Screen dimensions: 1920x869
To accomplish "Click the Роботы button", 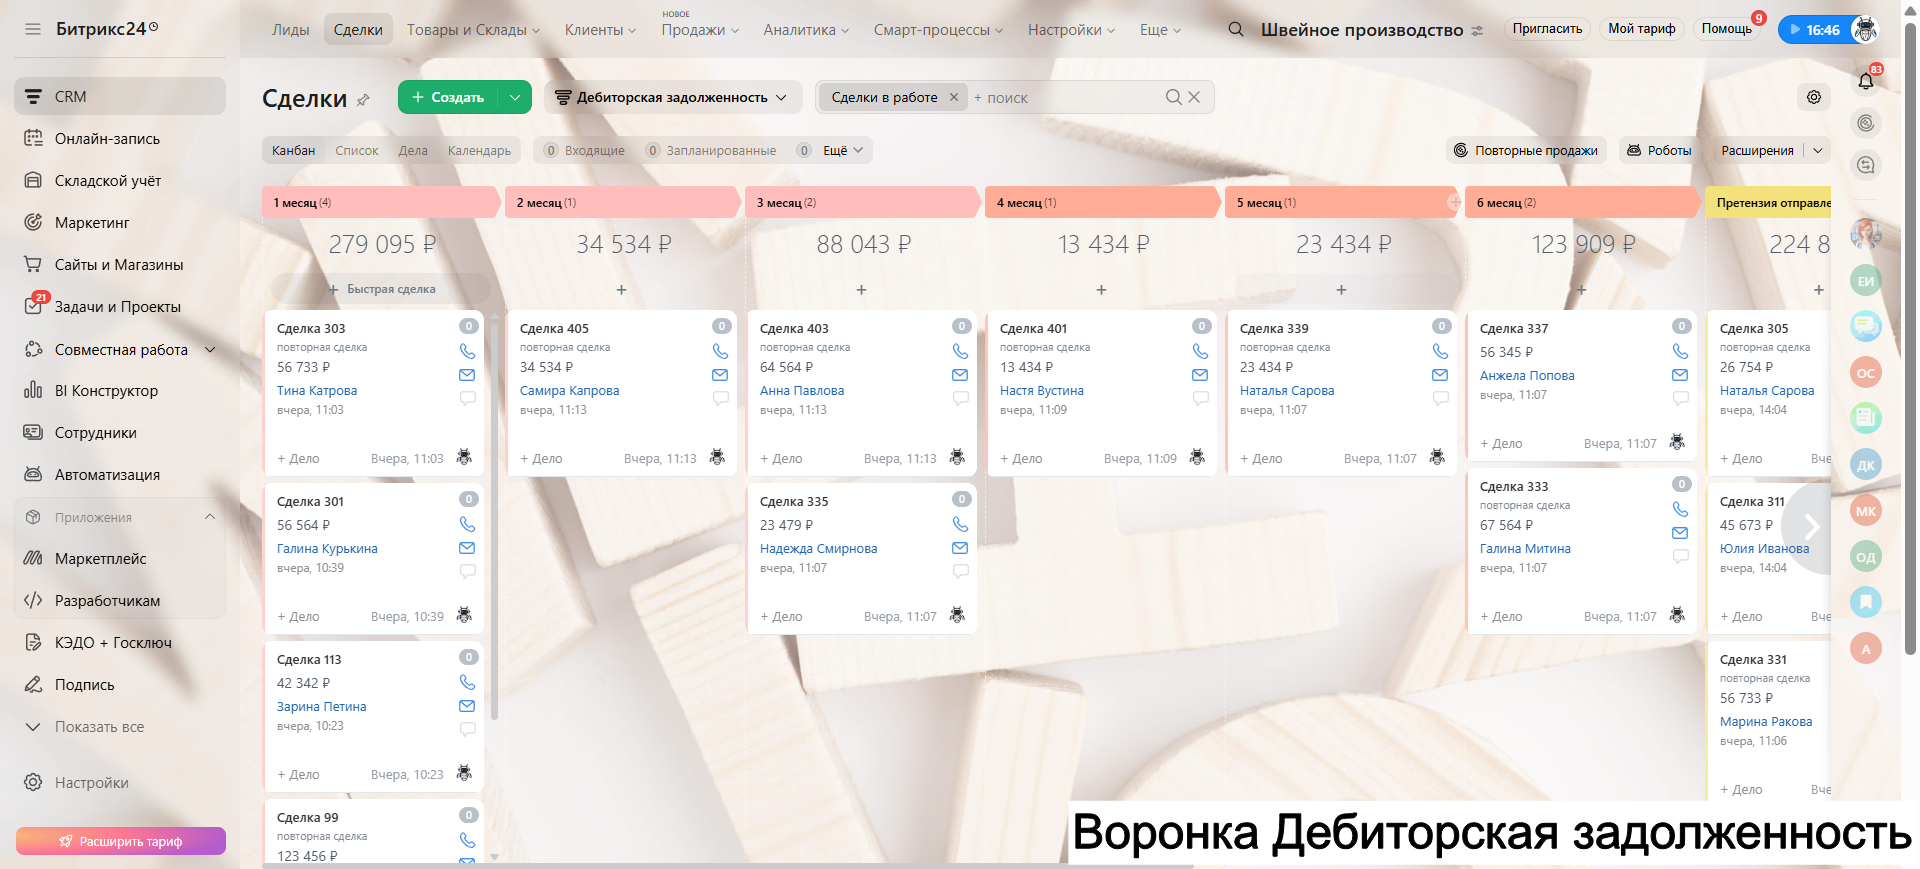I will tap(1659, 151).
